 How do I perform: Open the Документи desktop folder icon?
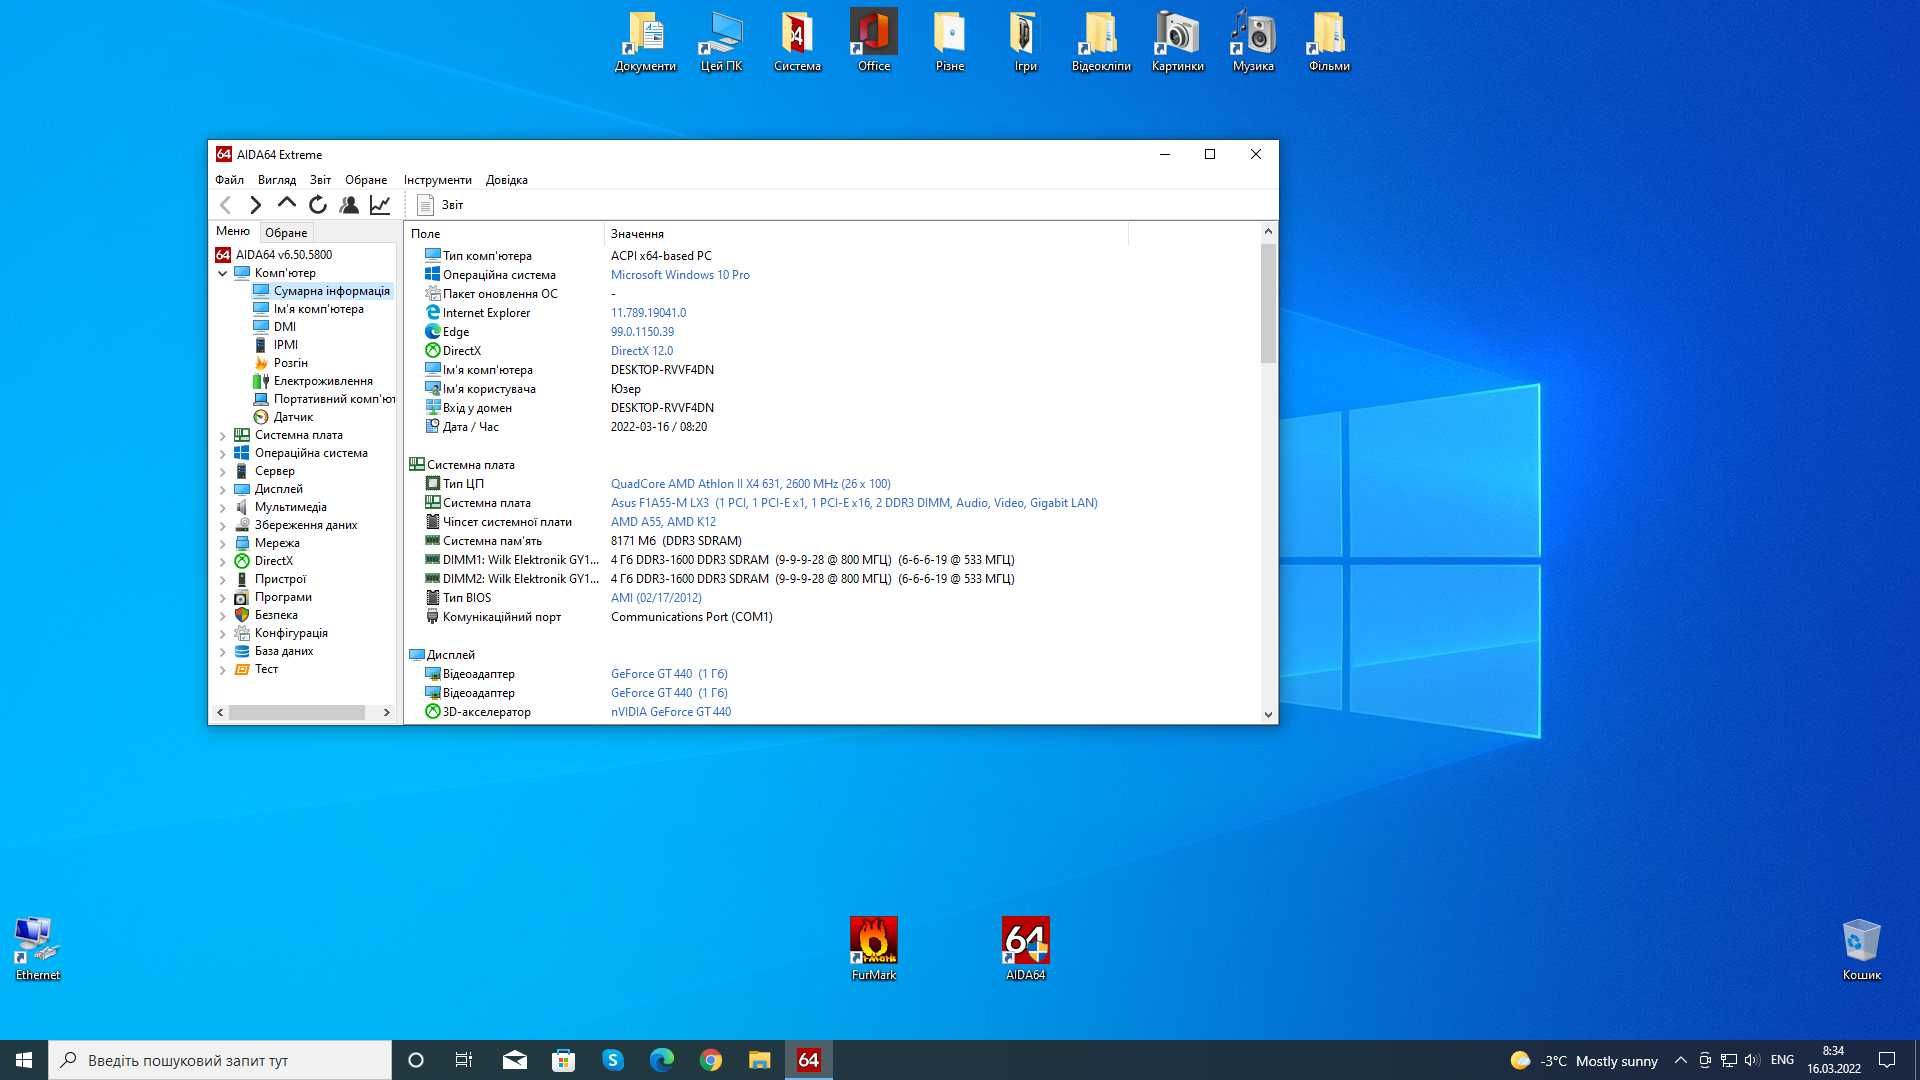click(x=645, y=42)
